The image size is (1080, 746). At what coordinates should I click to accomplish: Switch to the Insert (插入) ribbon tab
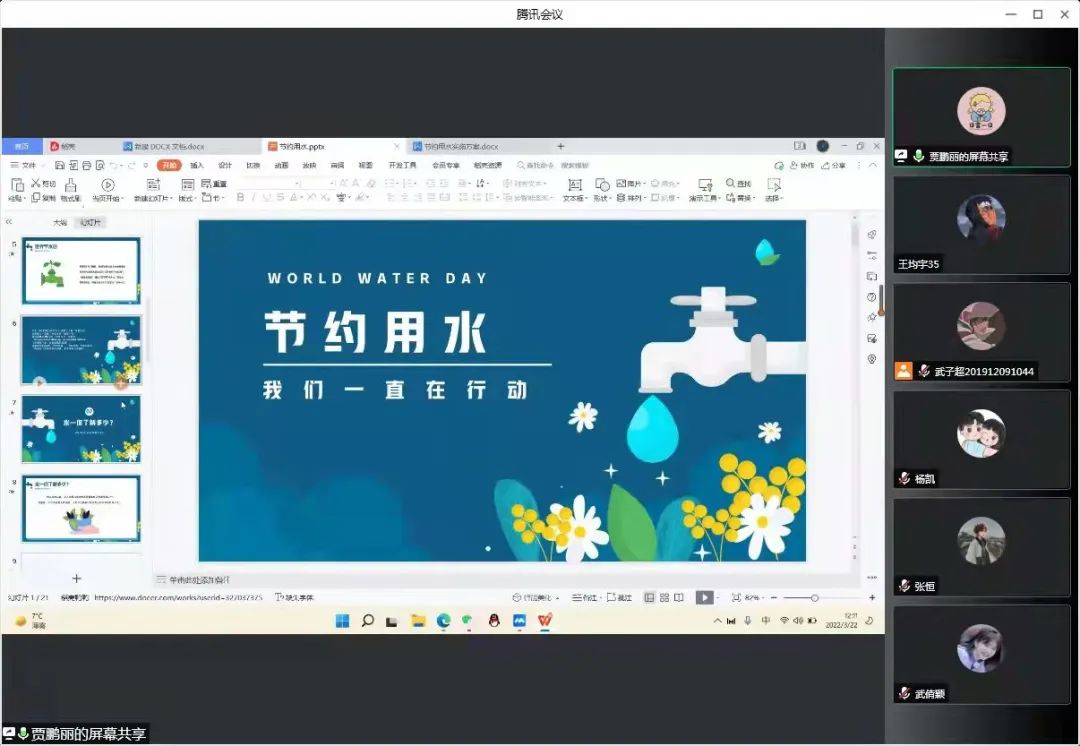point(197,165)
